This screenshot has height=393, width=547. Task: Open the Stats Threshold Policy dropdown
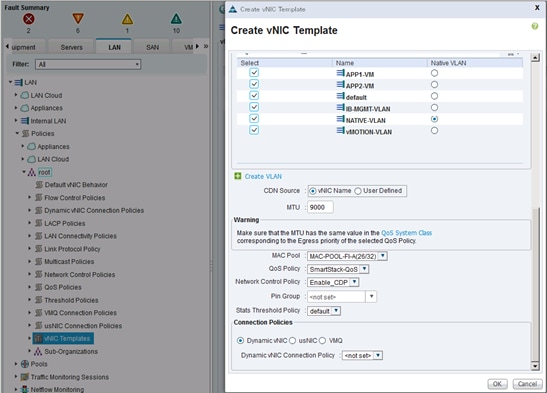[336, 310]
